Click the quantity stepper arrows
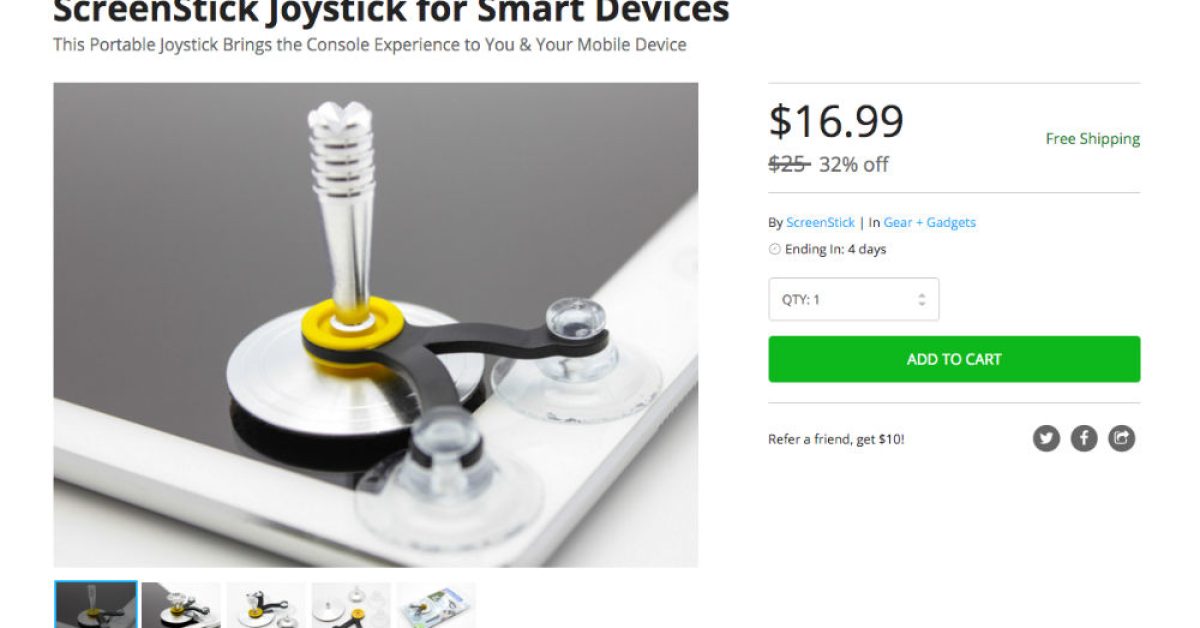Image resolution: width=1200 pixels, height=628 pixels. [x=921, y=299]
